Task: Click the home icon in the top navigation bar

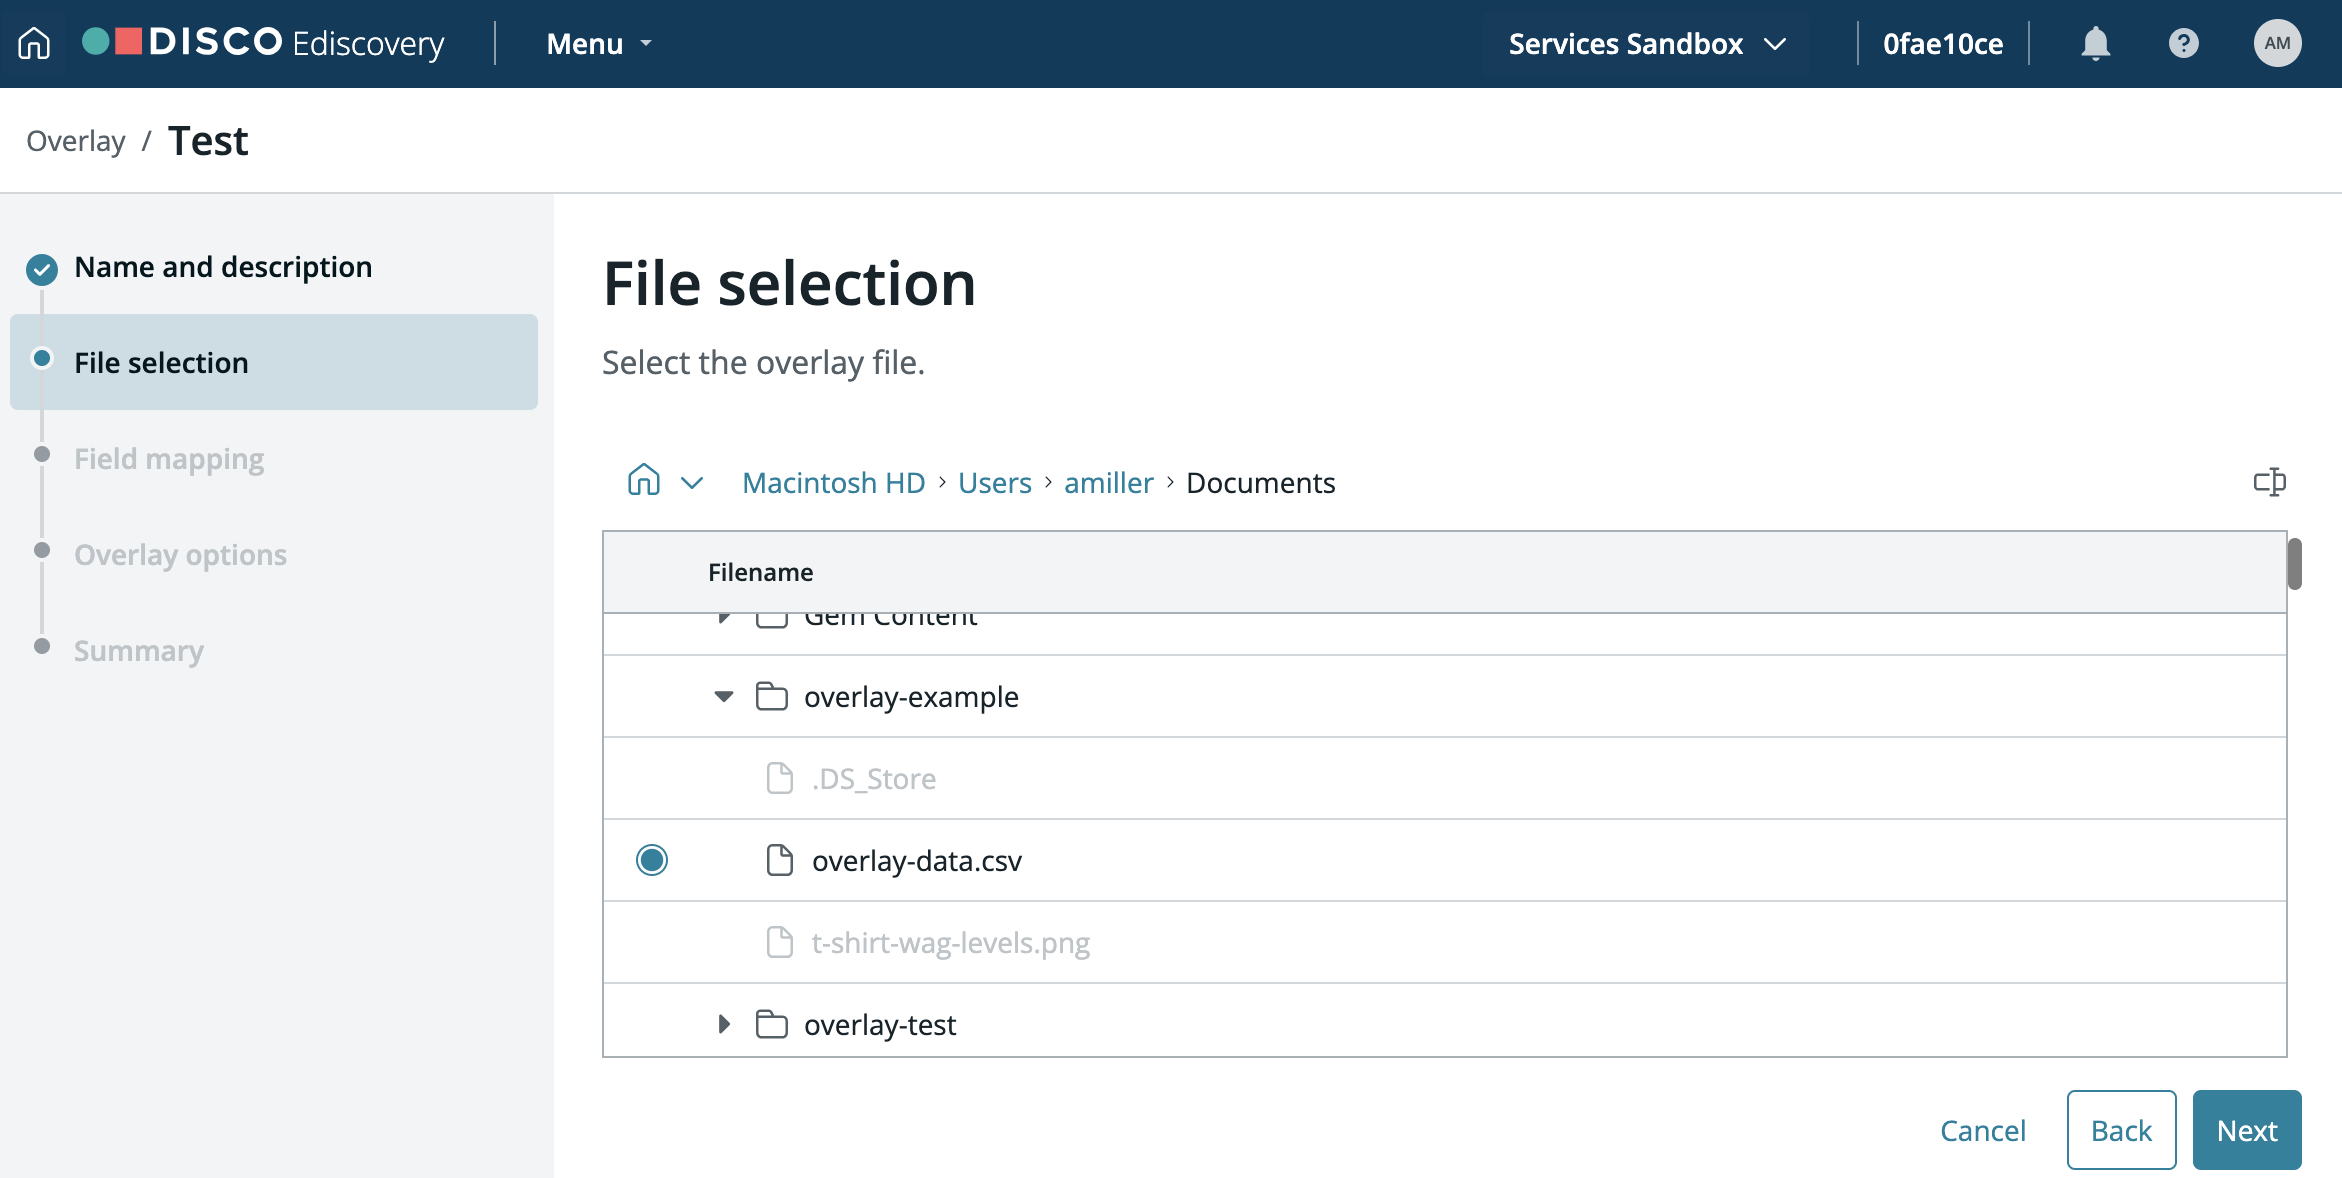Action: [x=34, y=43]
